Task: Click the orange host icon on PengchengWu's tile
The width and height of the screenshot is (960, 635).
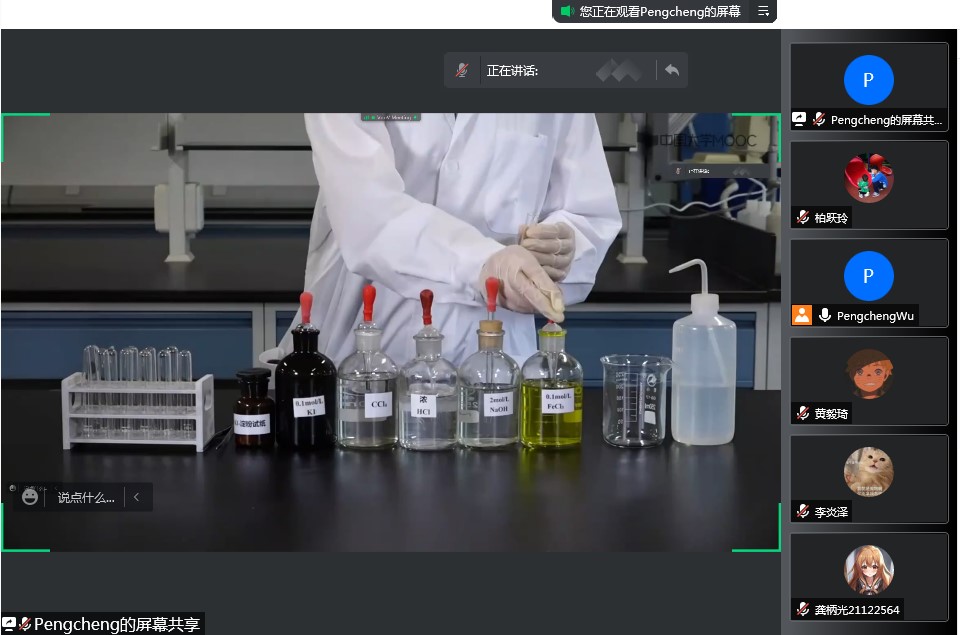Action: click(x=802, y=315)
